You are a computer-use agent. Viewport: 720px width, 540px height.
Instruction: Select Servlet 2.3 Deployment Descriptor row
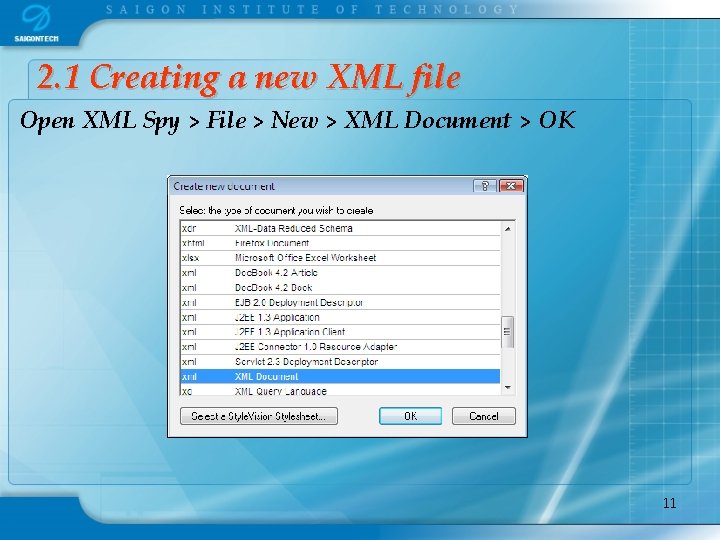(340, 362)
